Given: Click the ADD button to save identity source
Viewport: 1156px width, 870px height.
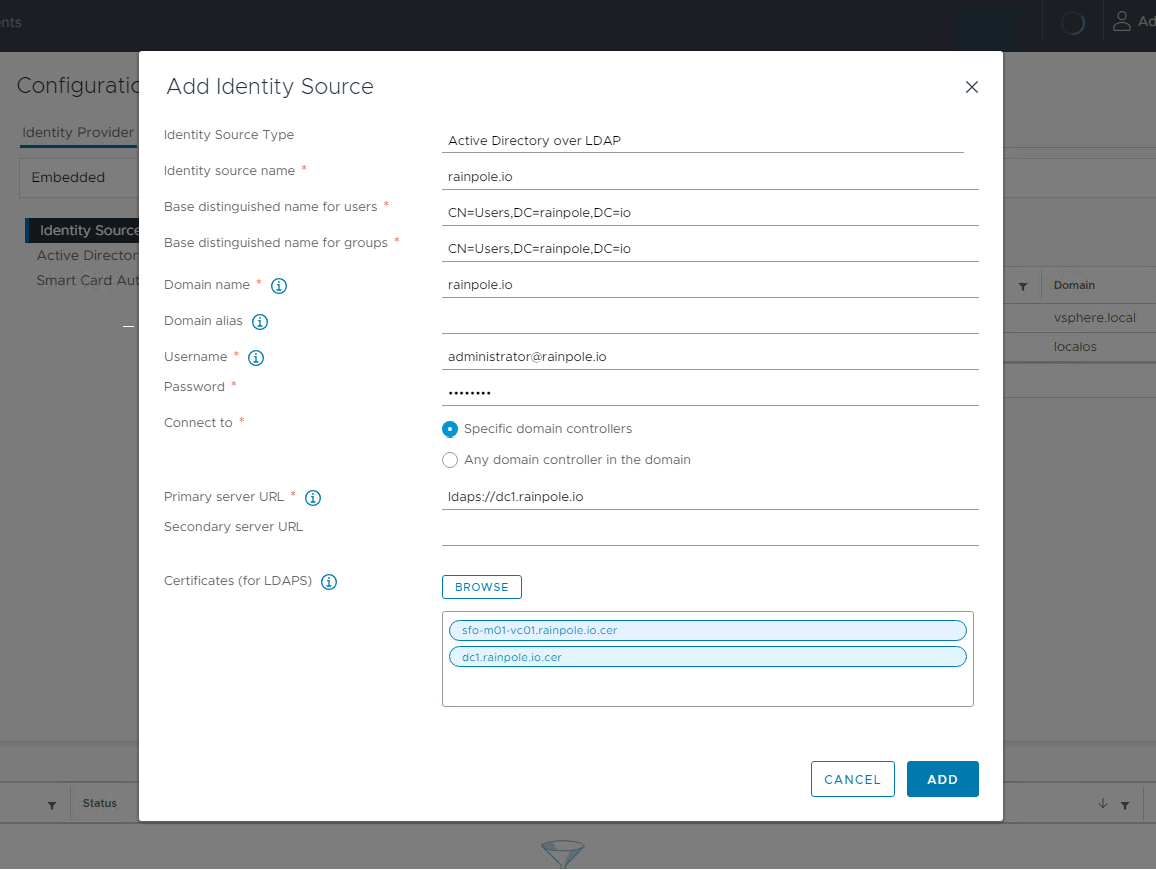Looking at the screenshot, I should coord(942,779).
